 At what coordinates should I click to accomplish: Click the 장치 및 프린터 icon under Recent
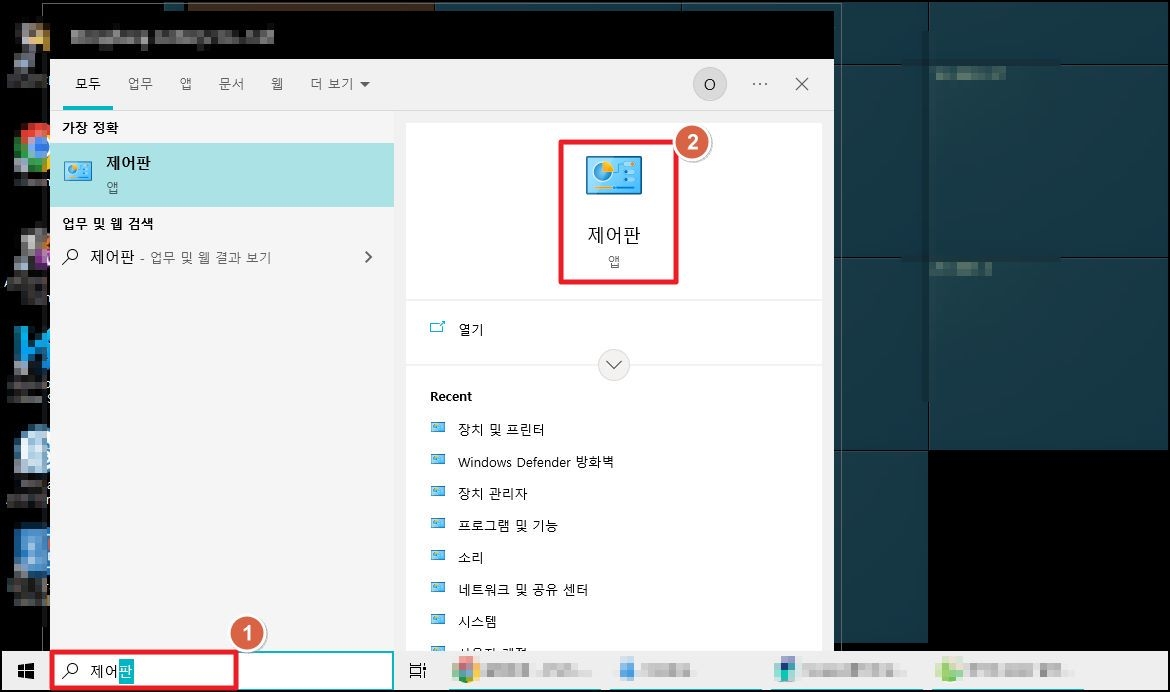click(x=438, y=429)
